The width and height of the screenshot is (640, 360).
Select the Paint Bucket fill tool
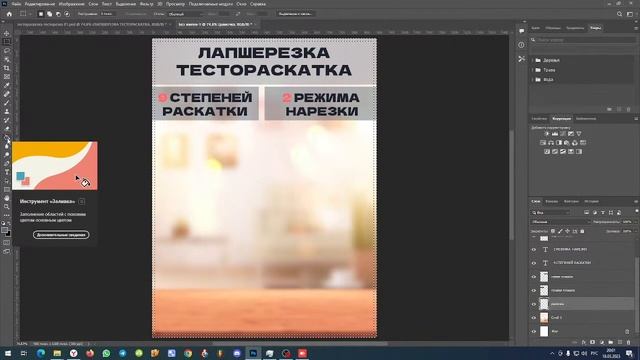(7, 138)
